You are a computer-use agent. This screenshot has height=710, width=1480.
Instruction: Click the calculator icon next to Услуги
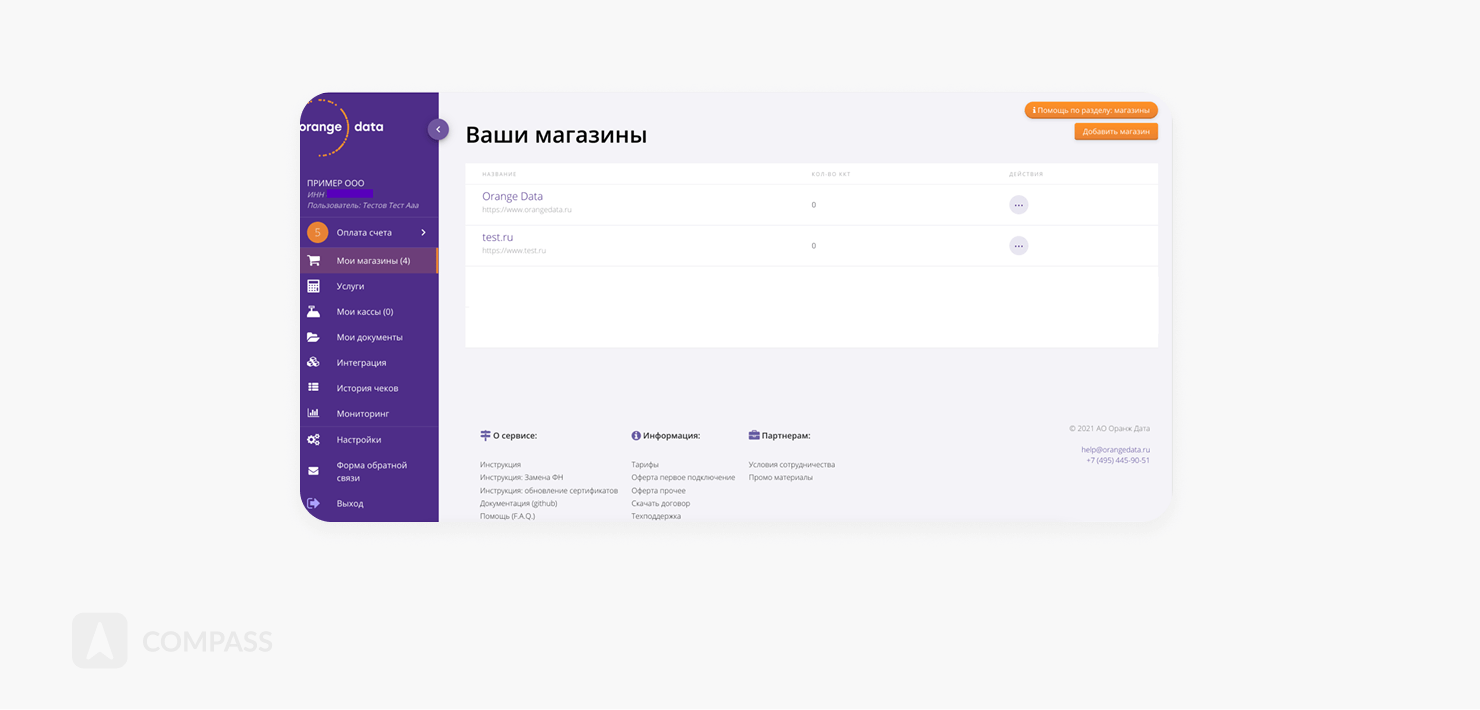point(313,286)
